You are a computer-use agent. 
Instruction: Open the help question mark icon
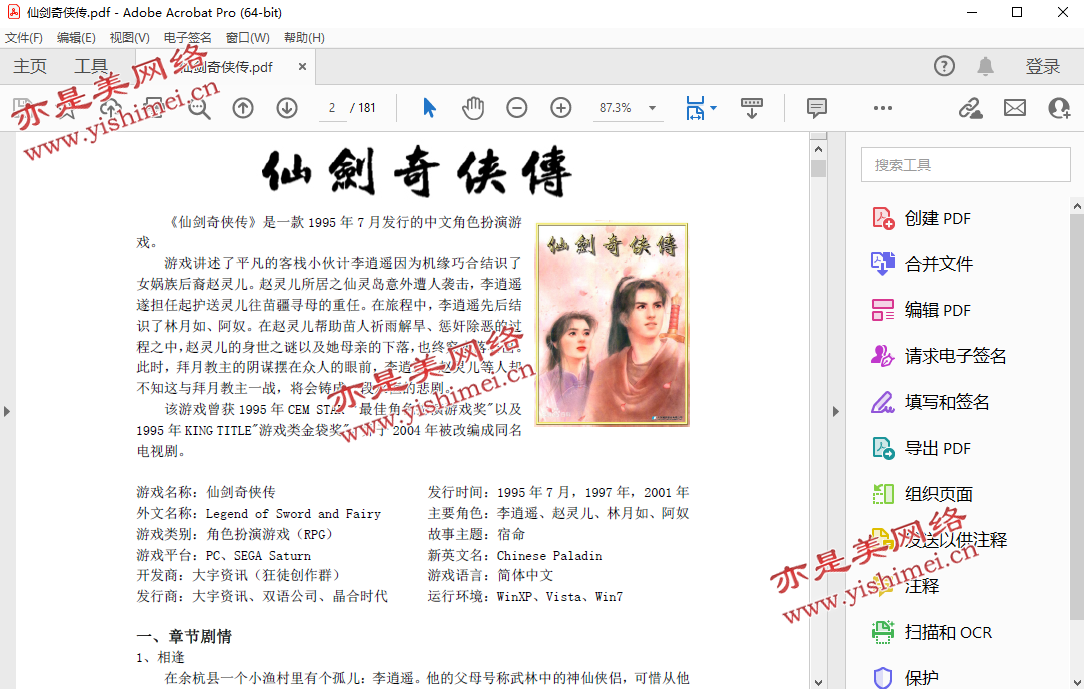[x=944, y=66]
